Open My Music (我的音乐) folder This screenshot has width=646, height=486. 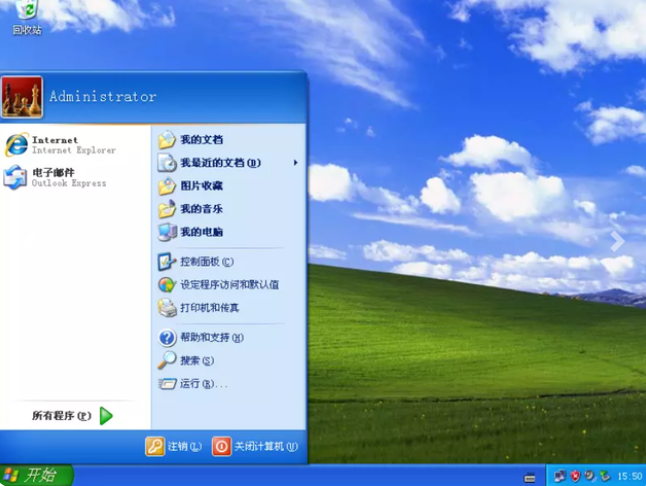pos(200,209)
